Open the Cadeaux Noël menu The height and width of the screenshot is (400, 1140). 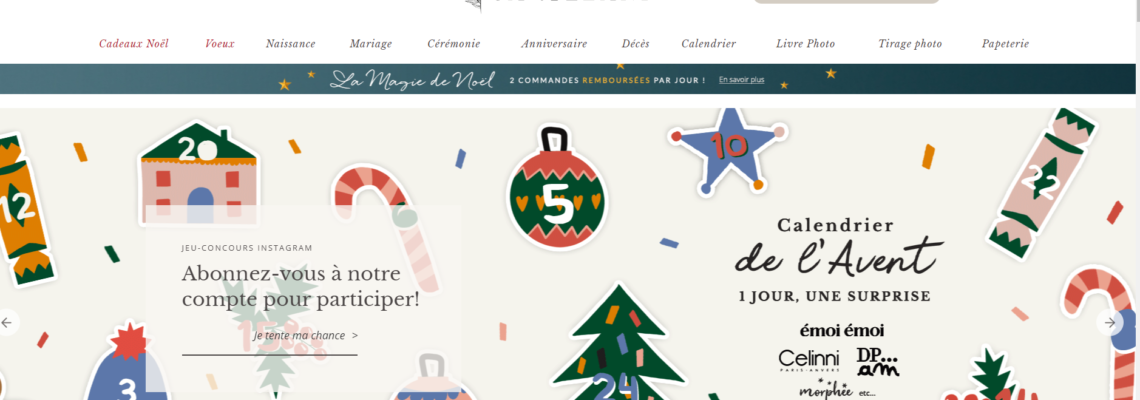(134, 44)
